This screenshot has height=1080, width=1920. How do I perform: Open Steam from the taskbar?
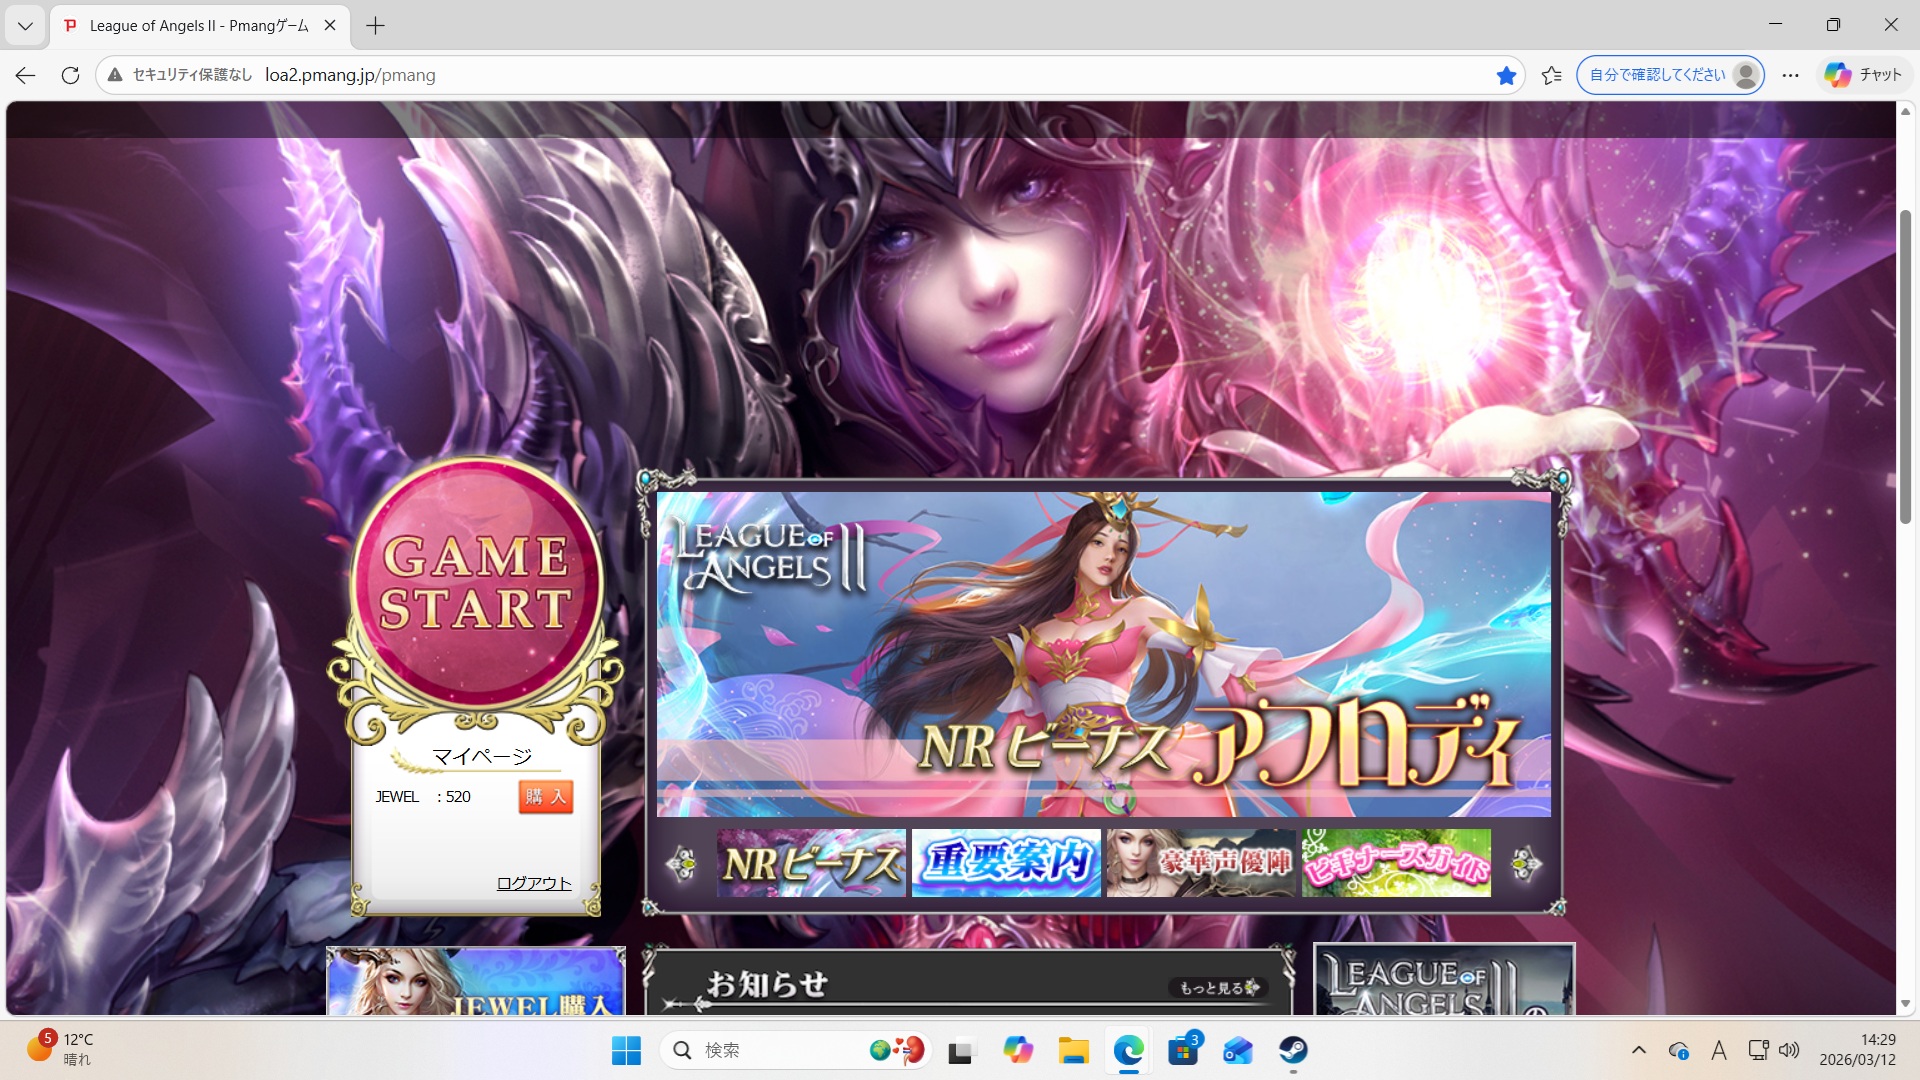[x=1293, y=1050]
